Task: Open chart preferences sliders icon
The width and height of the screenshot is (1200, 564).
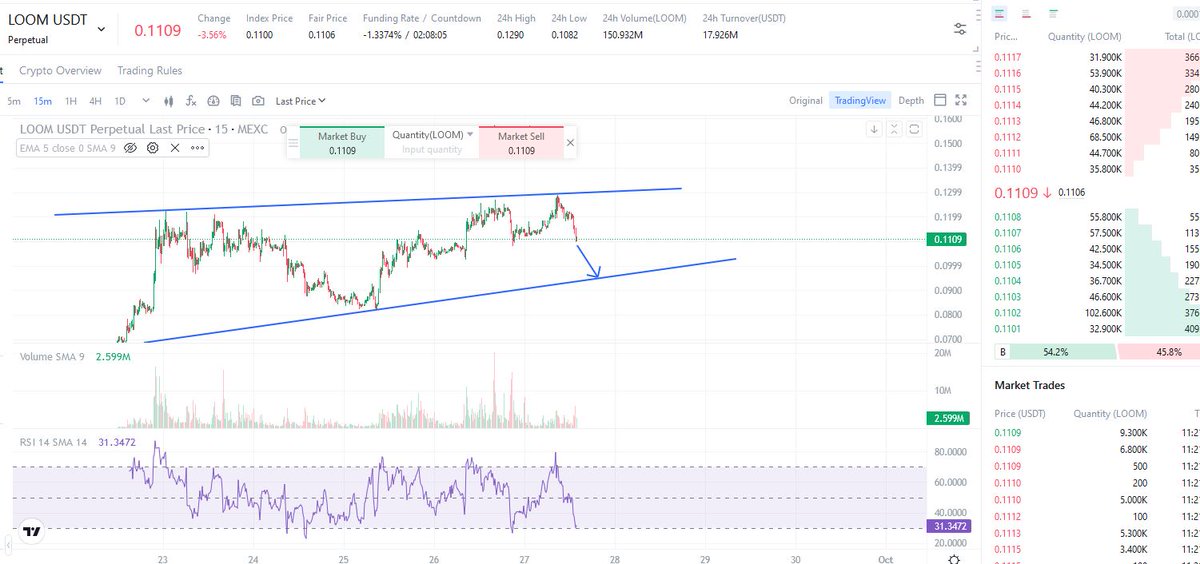Action: coord(961,30)
